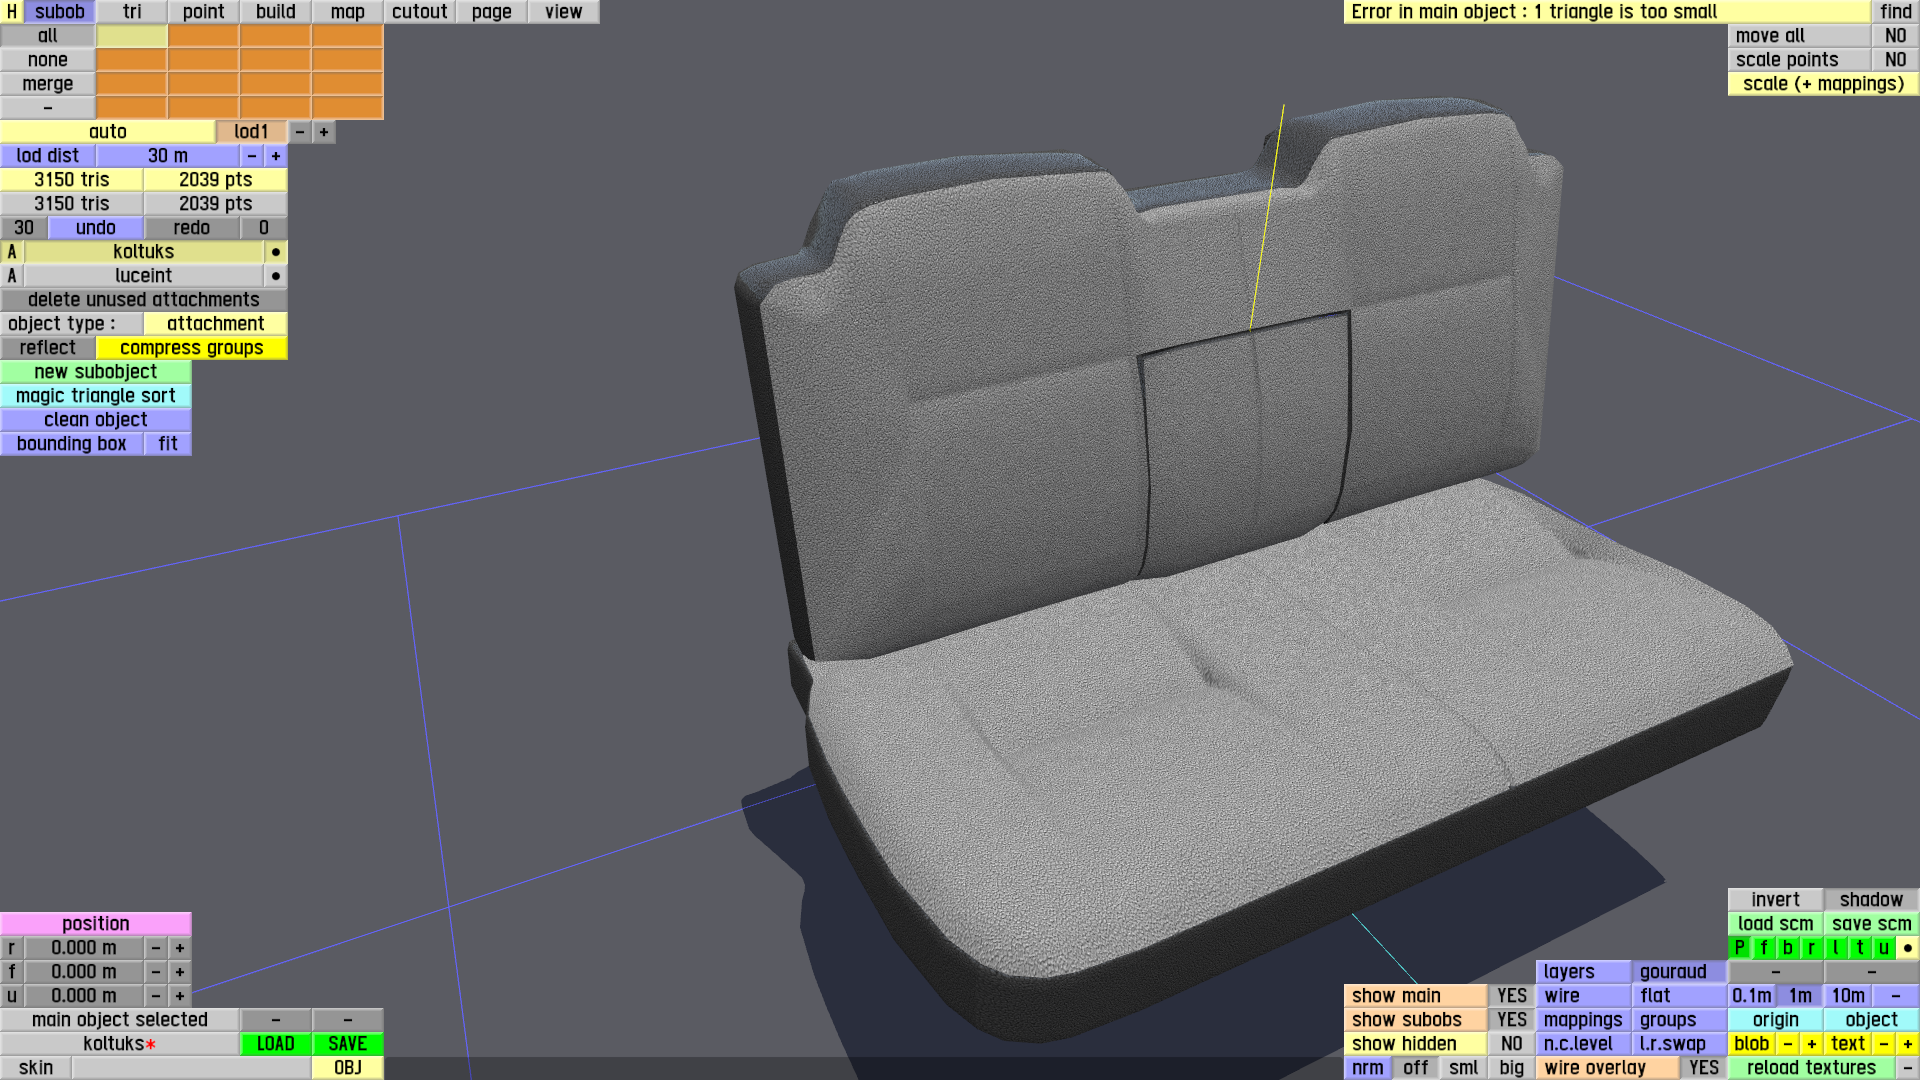Select the 't' top view button
The height and width of the screenshot is (1080, 1920).
(x=1859, y=947)
